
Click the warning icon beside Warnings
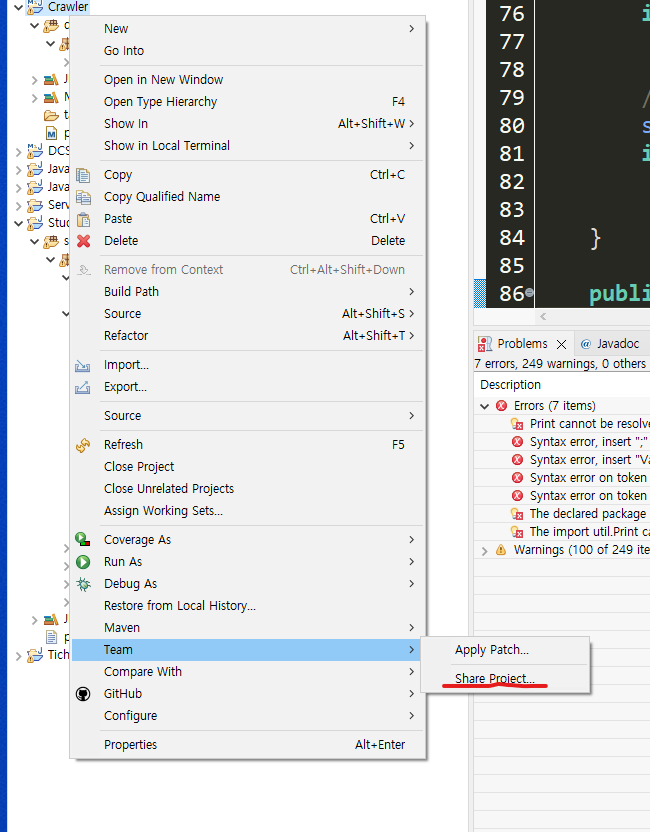(x=501, y=550)
